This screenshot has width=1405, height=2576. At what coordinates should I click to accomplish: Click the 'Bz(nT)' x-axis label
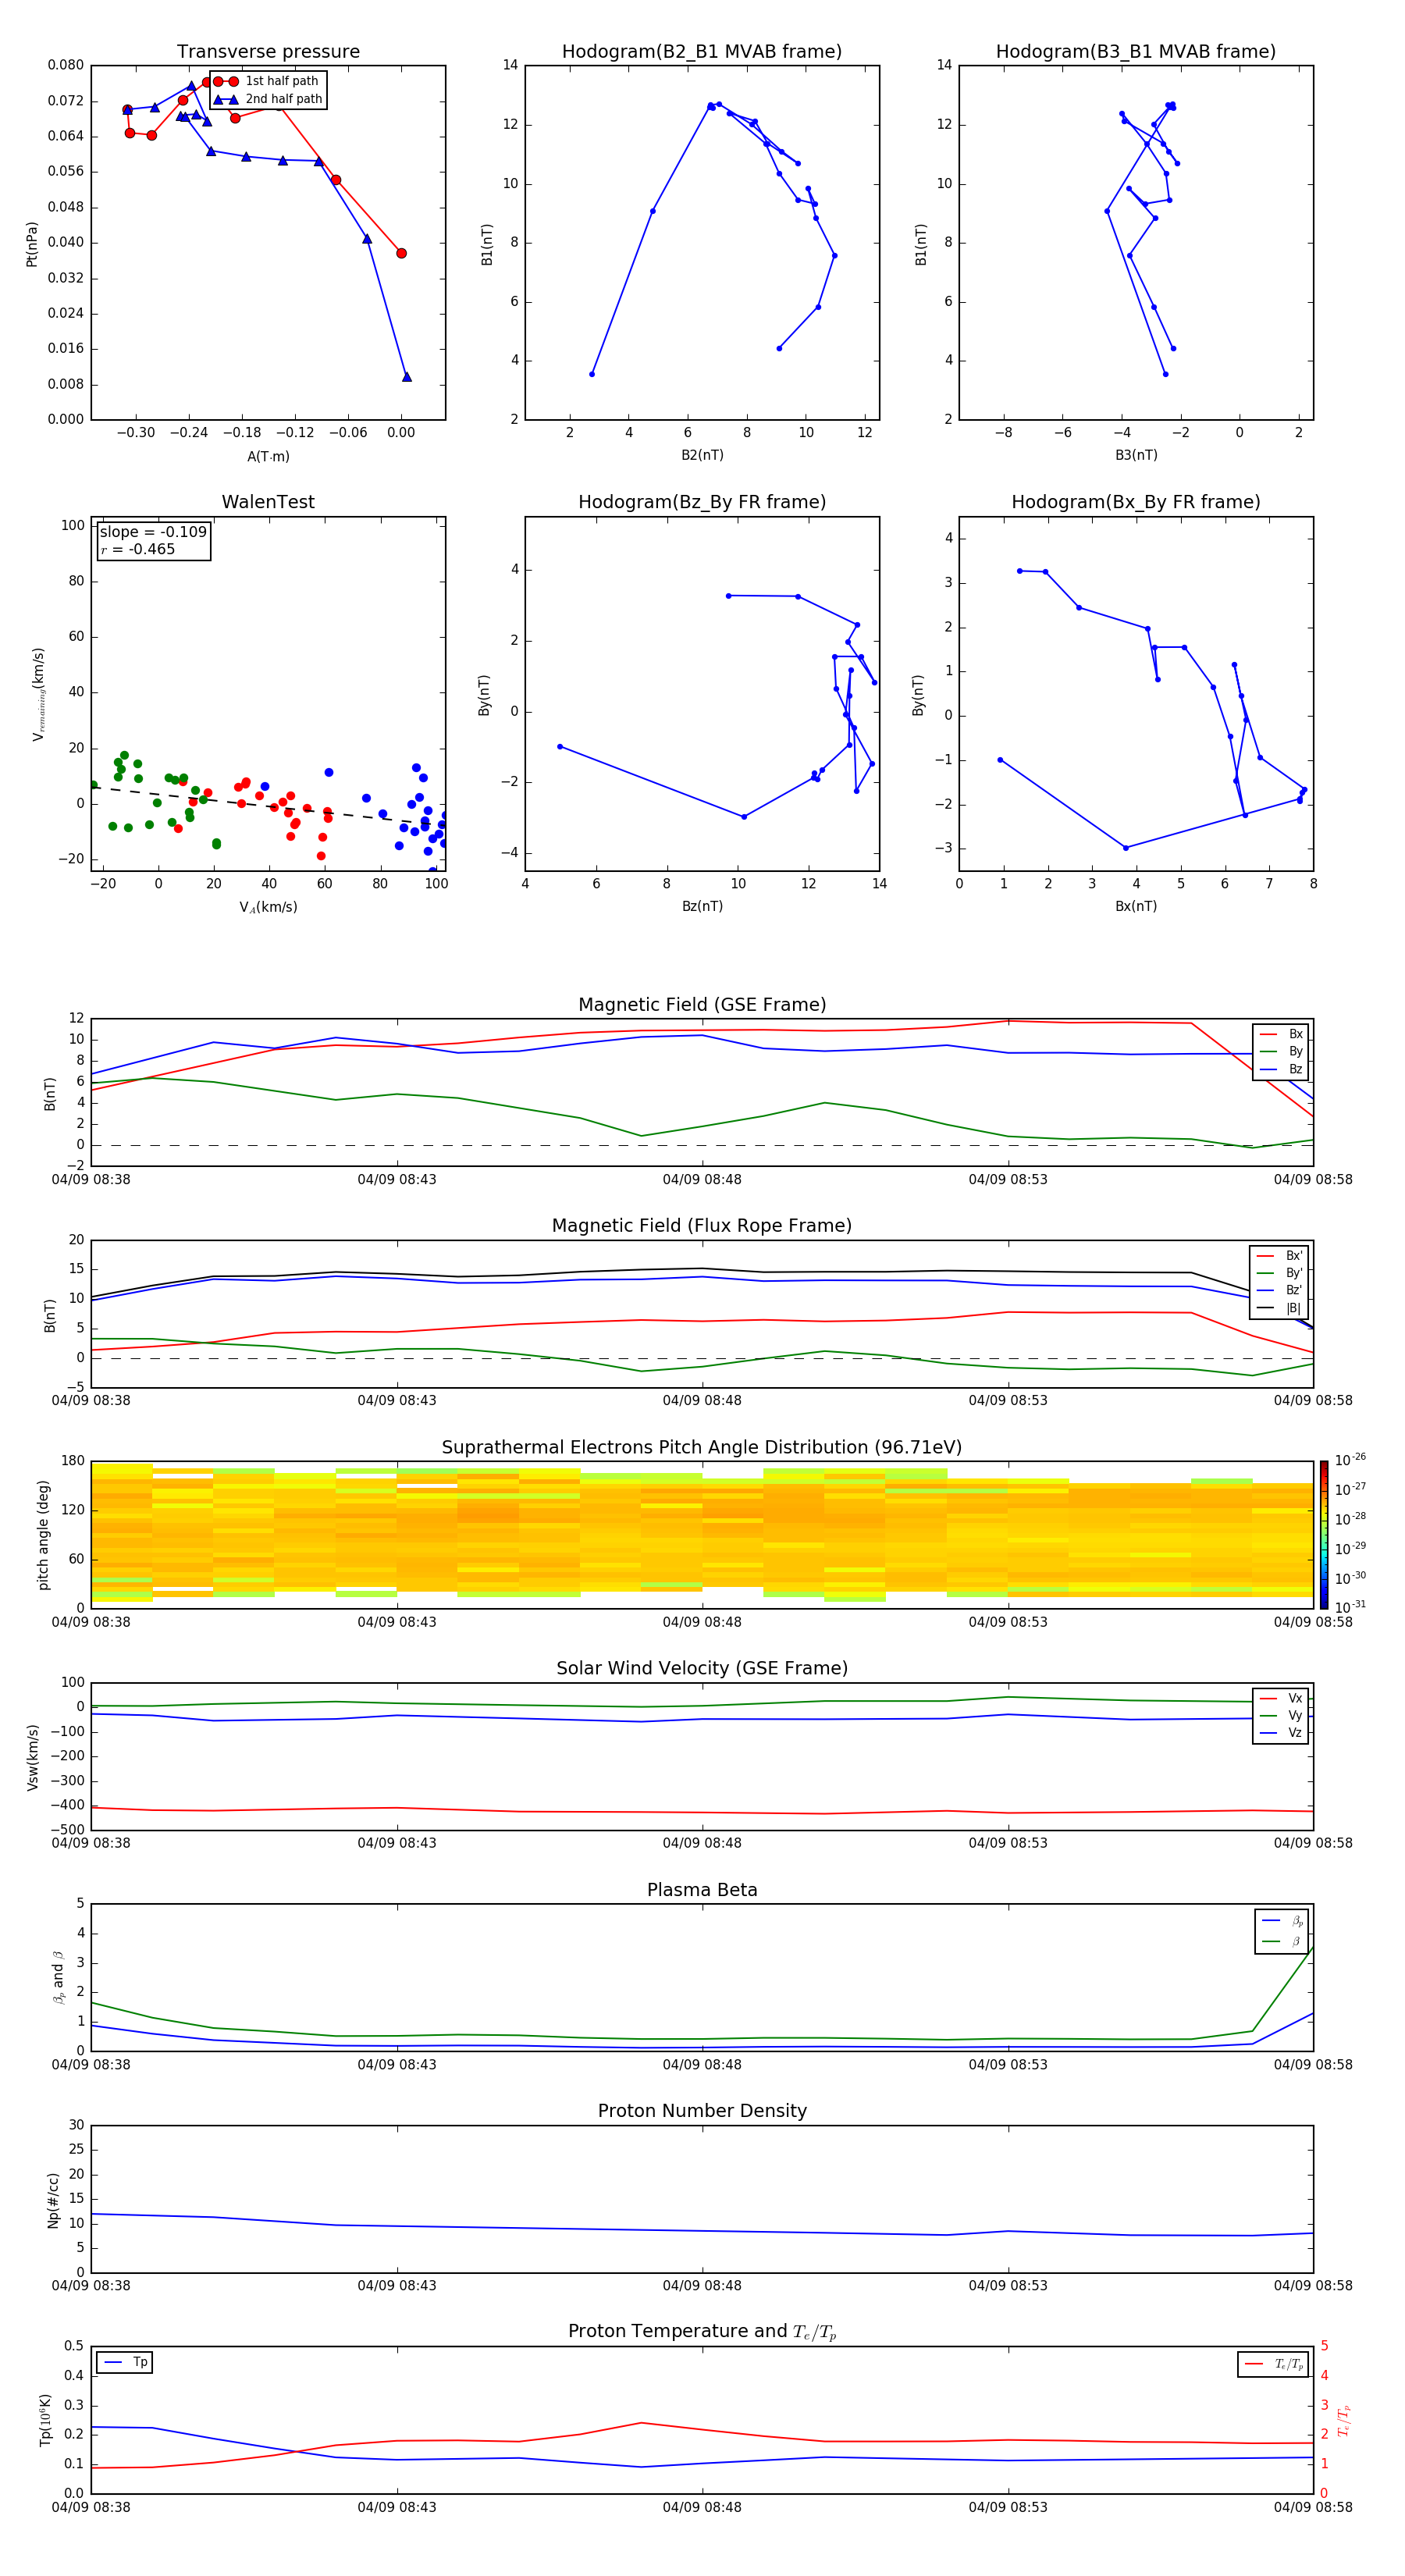coord(702,906)
